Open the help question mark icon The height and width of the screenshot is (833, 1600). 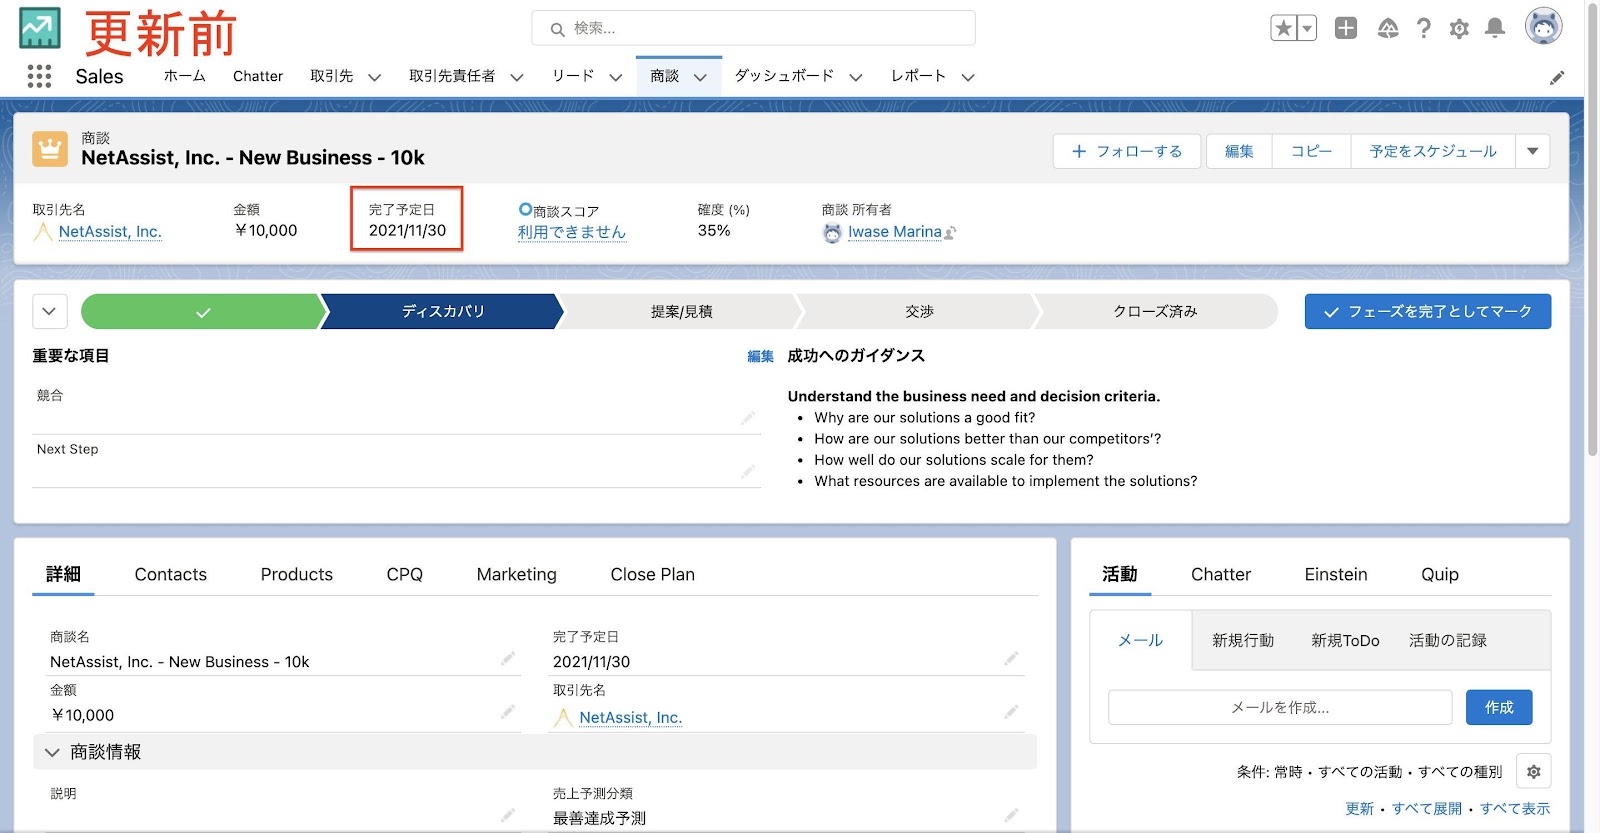point(1423,28)
